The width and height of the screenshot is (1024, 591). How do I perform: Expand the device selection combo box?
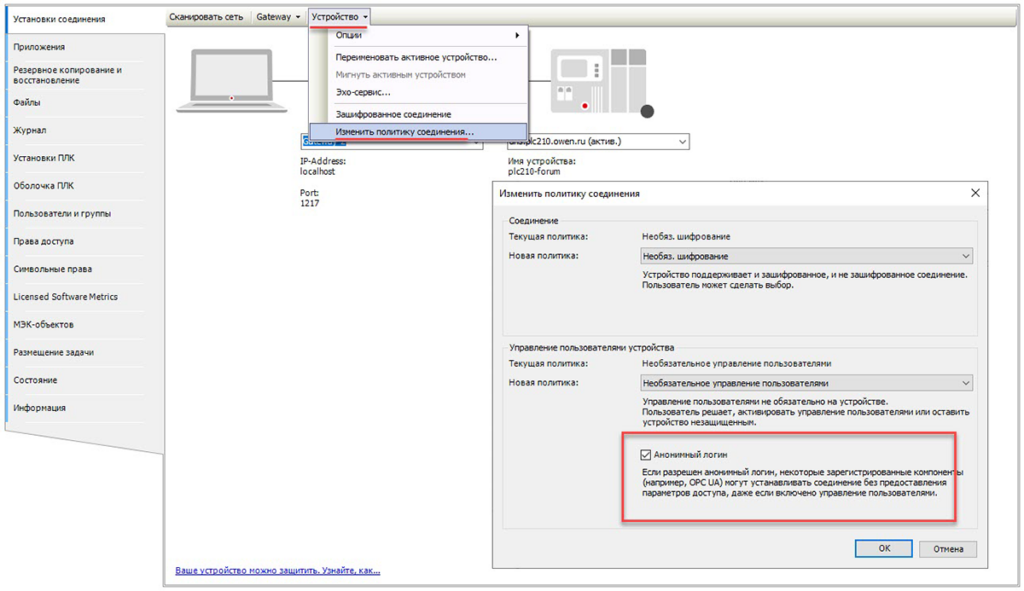point(682,142)
